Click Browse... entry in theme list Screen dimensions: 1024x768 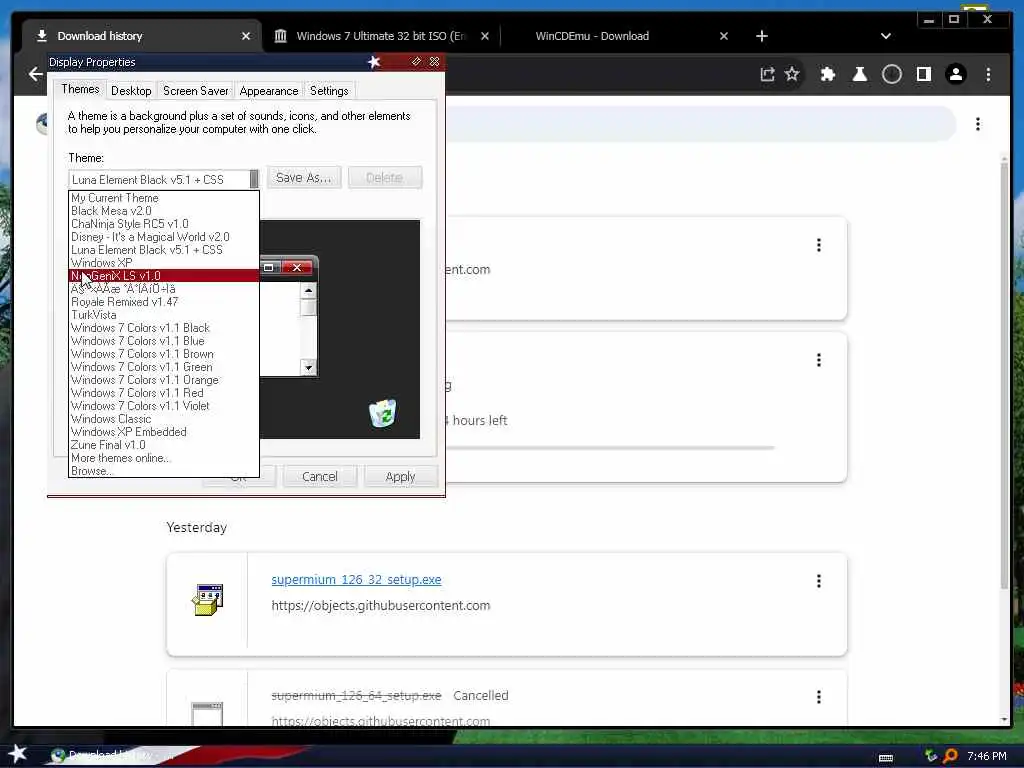[x=163, y=471]
